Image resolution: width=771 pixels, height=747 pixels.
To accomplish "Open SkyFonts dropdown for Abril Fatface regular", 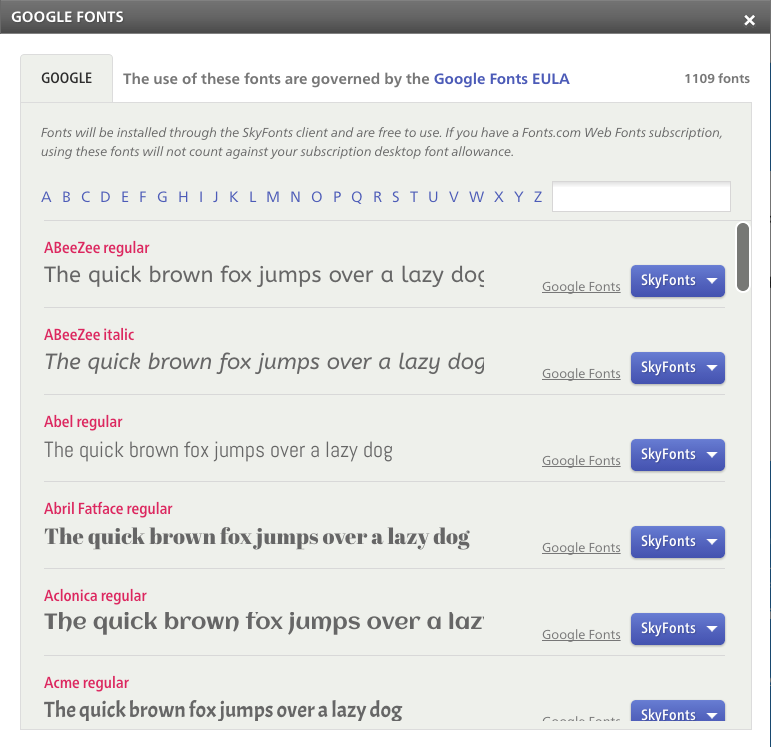I will [x=678, y=542].
